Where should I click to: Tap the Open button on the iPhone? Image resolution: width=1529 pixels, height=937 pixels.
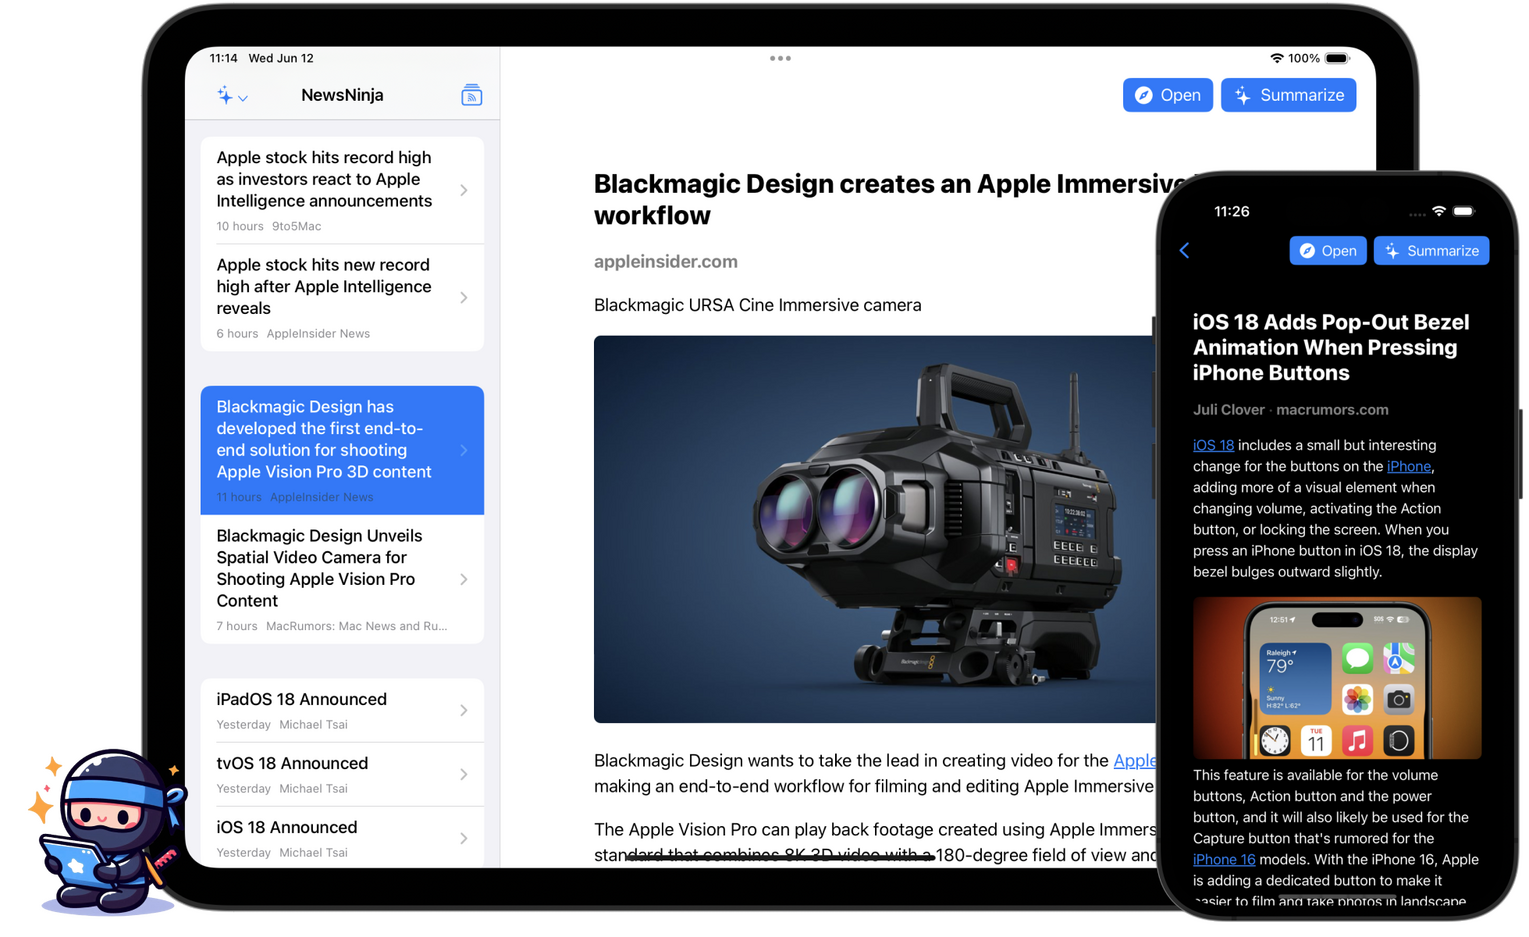tap(1328, 251)
